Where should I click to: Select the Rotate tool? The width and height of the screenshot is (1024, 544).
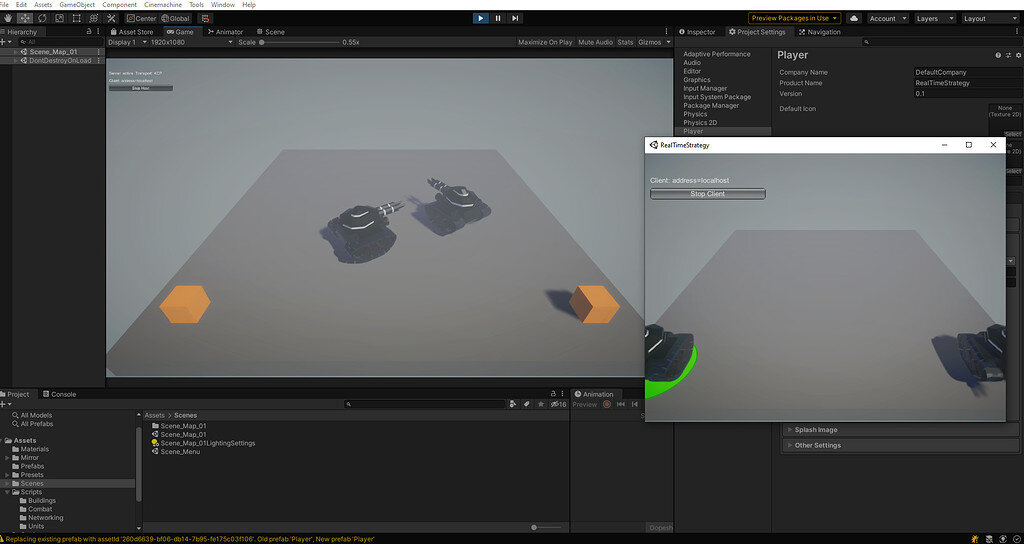[x=42, y=18]
